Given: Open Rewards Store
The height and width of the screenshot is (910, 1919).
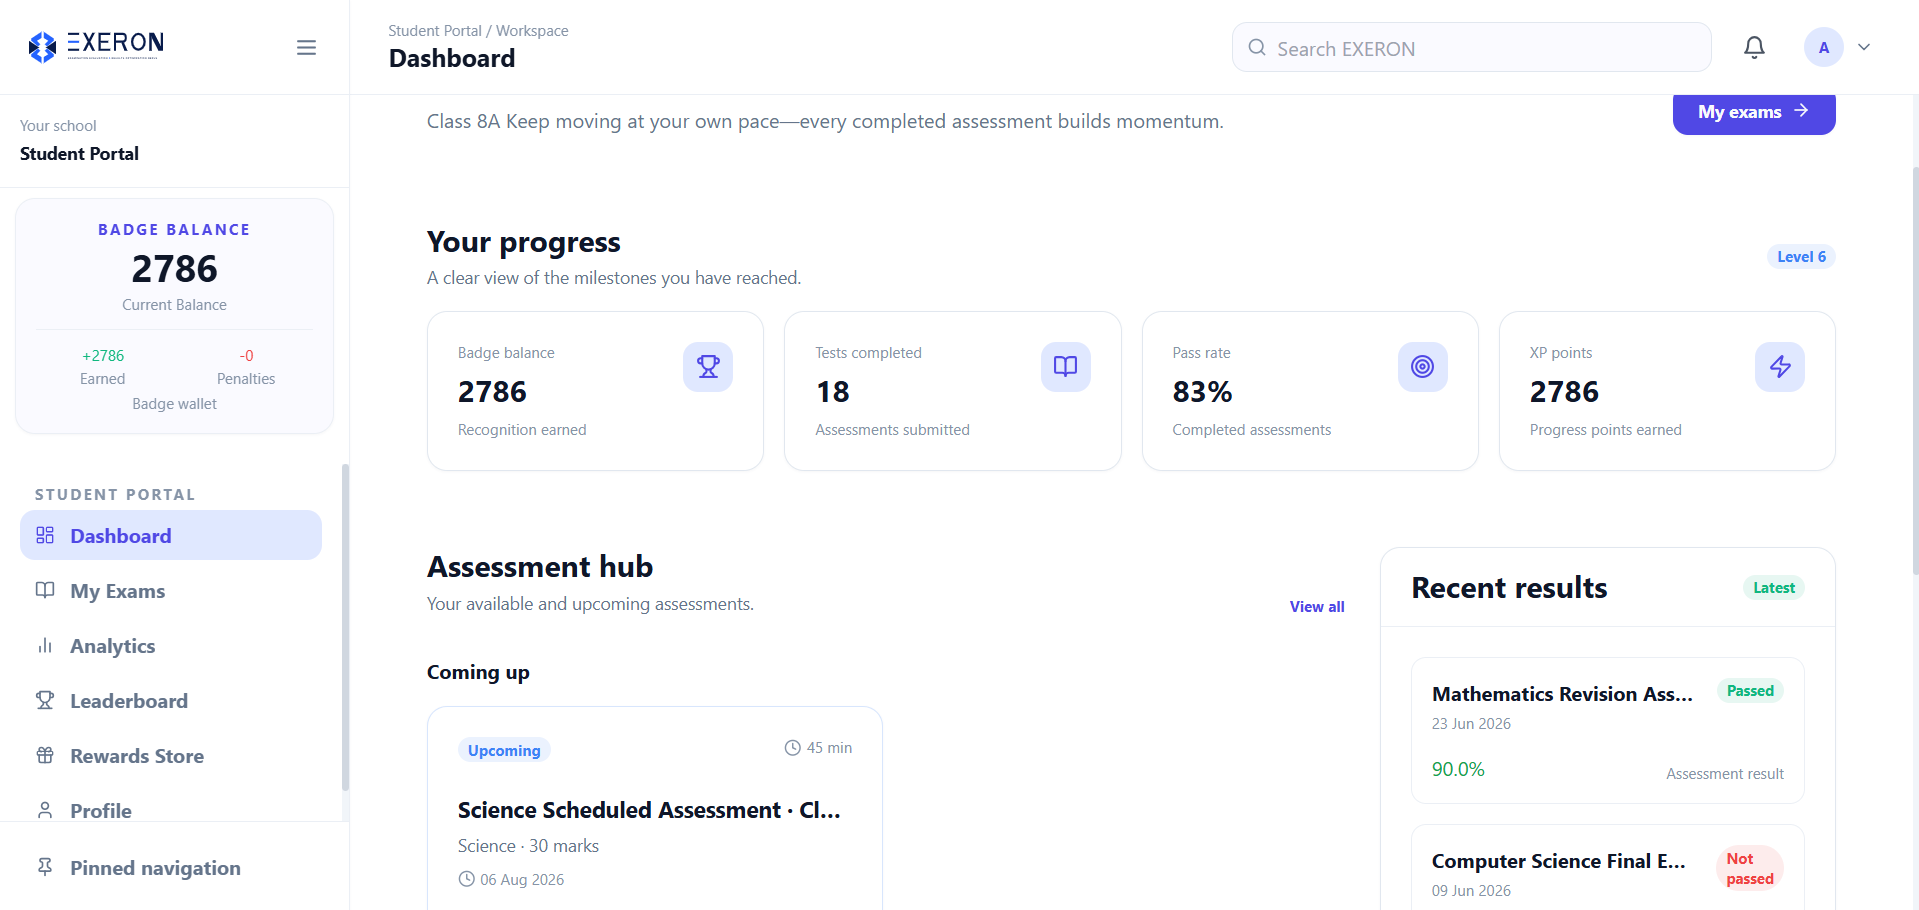Looking at the screenshot, I should point(171,756).
